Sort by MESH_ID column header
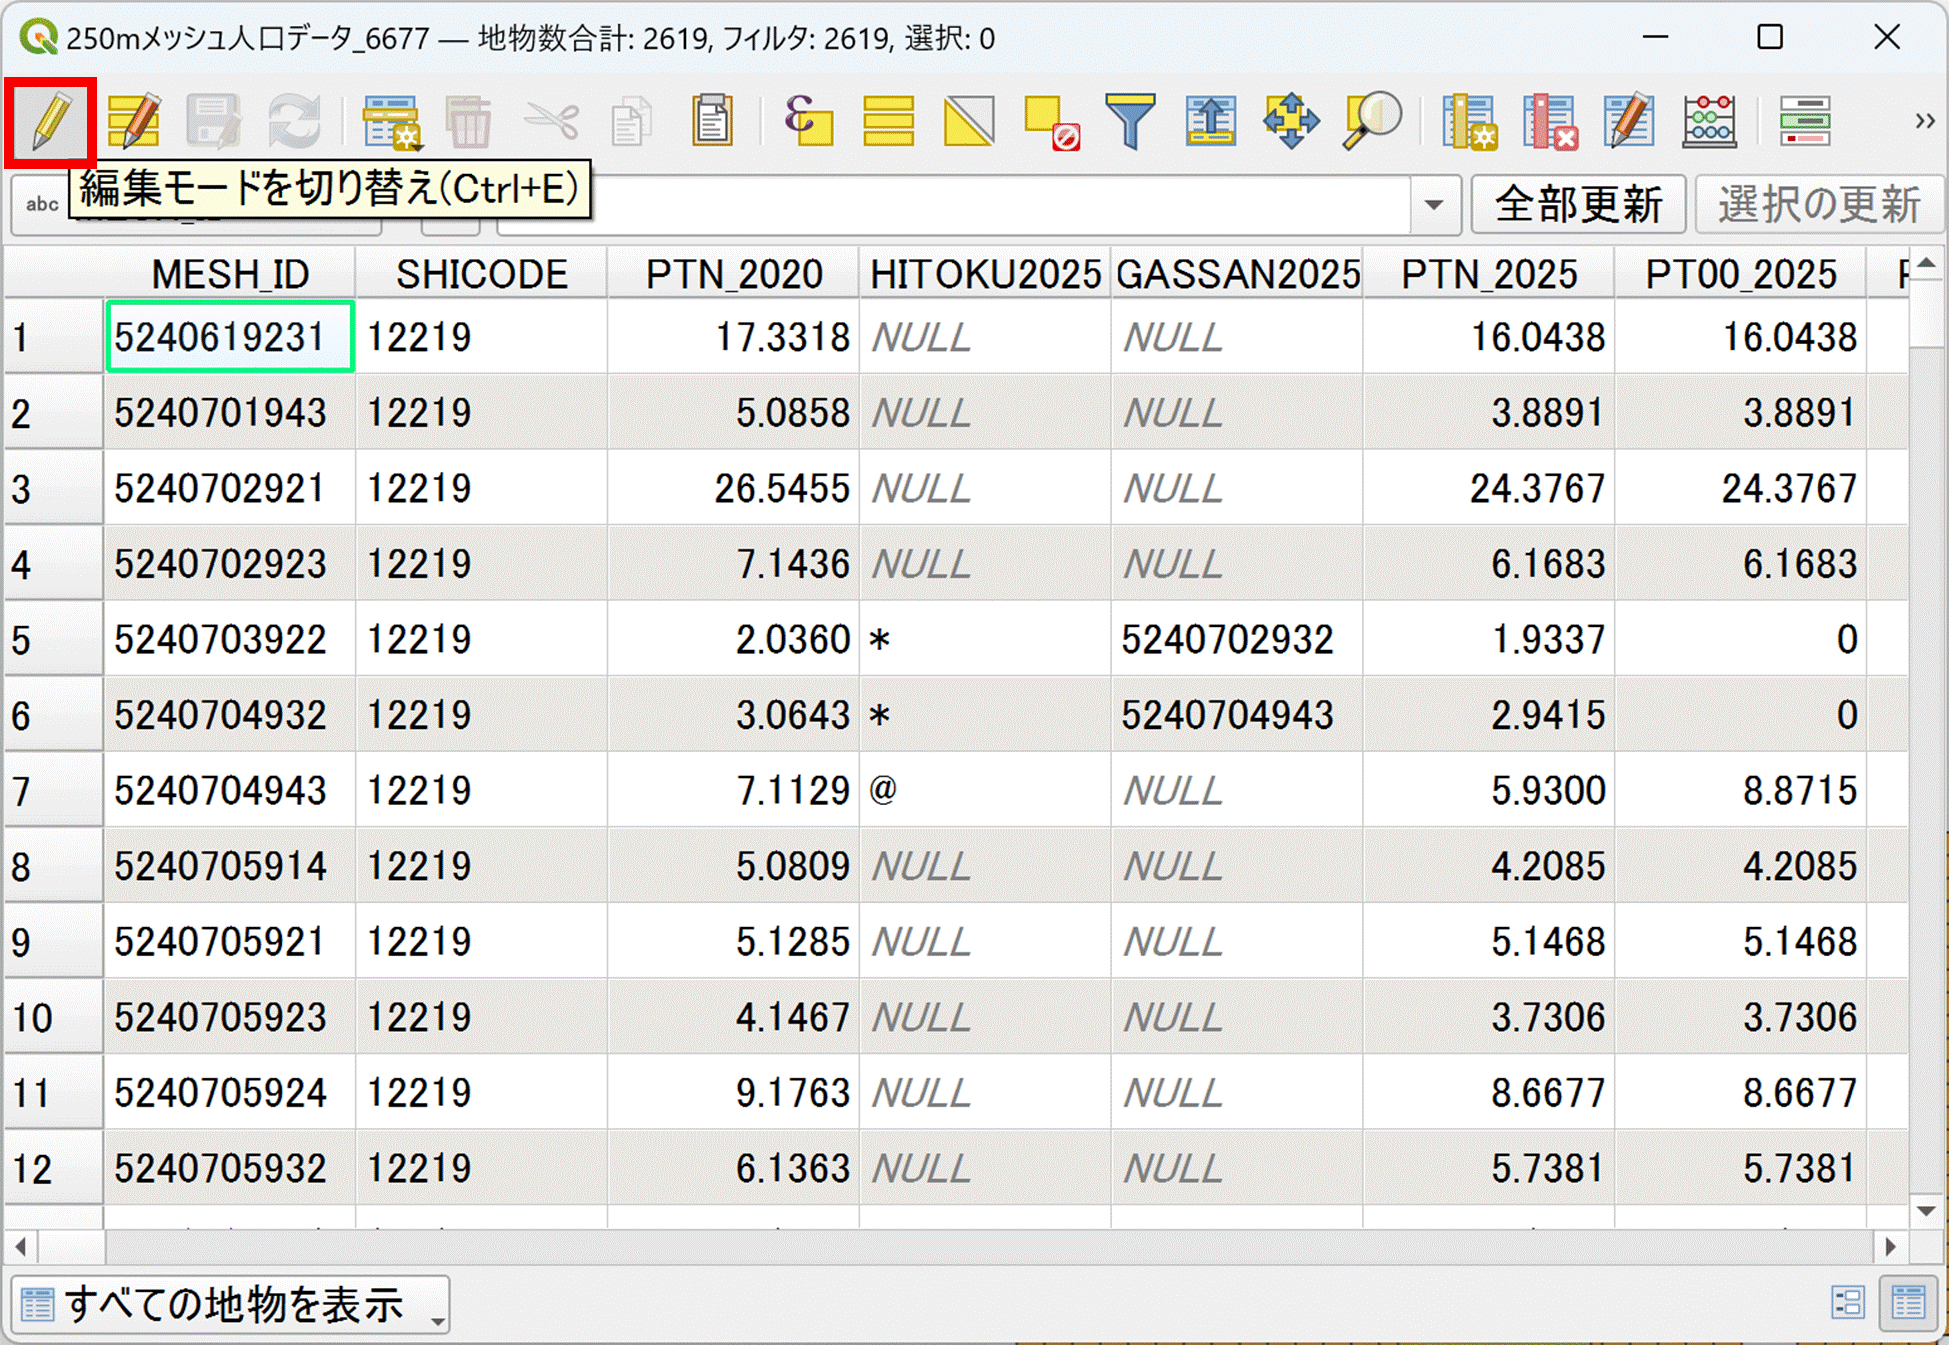Screen dimensions: 1949x1345 point(230,274)
